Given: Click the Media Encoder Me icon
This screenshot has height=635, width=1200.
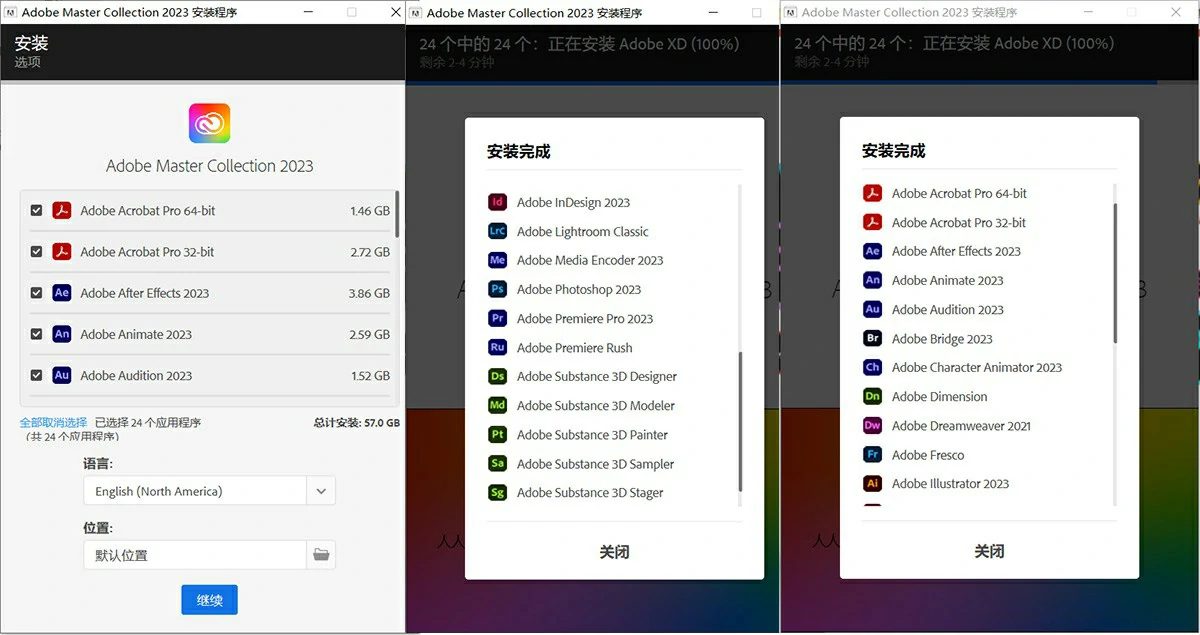Looking at the screenshot, I should pos(497,260).
